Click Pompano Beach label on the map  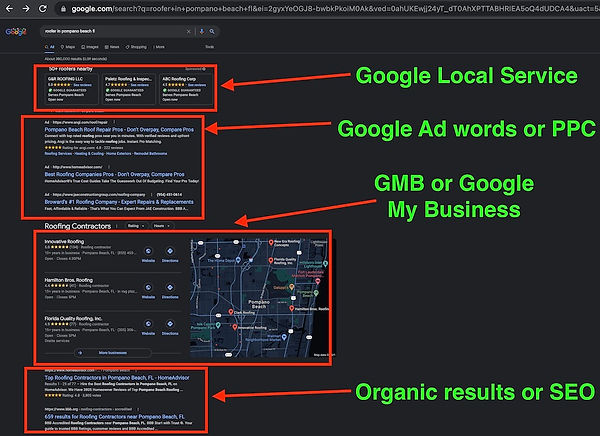click(x=259, y=304)
